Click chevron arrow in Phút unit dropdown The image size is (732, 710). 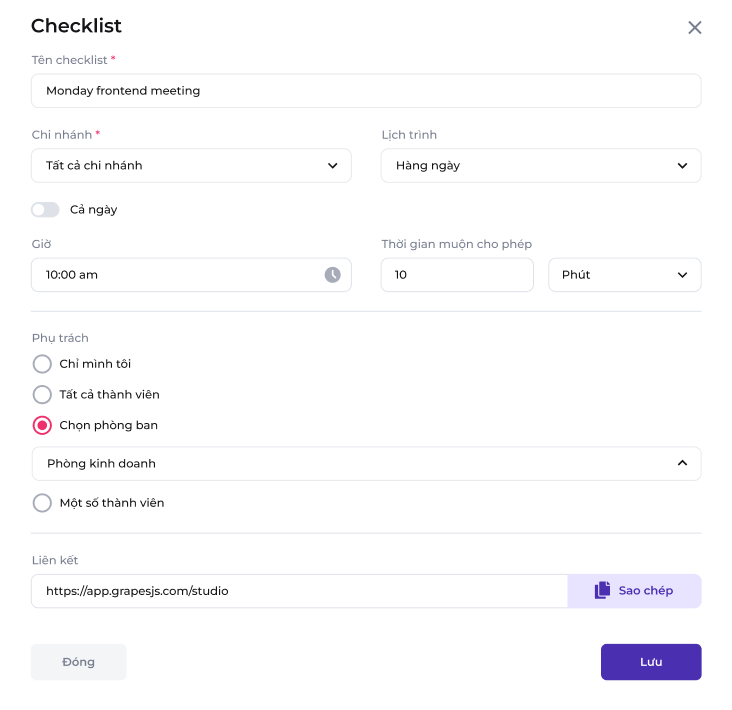coord(682,275)
